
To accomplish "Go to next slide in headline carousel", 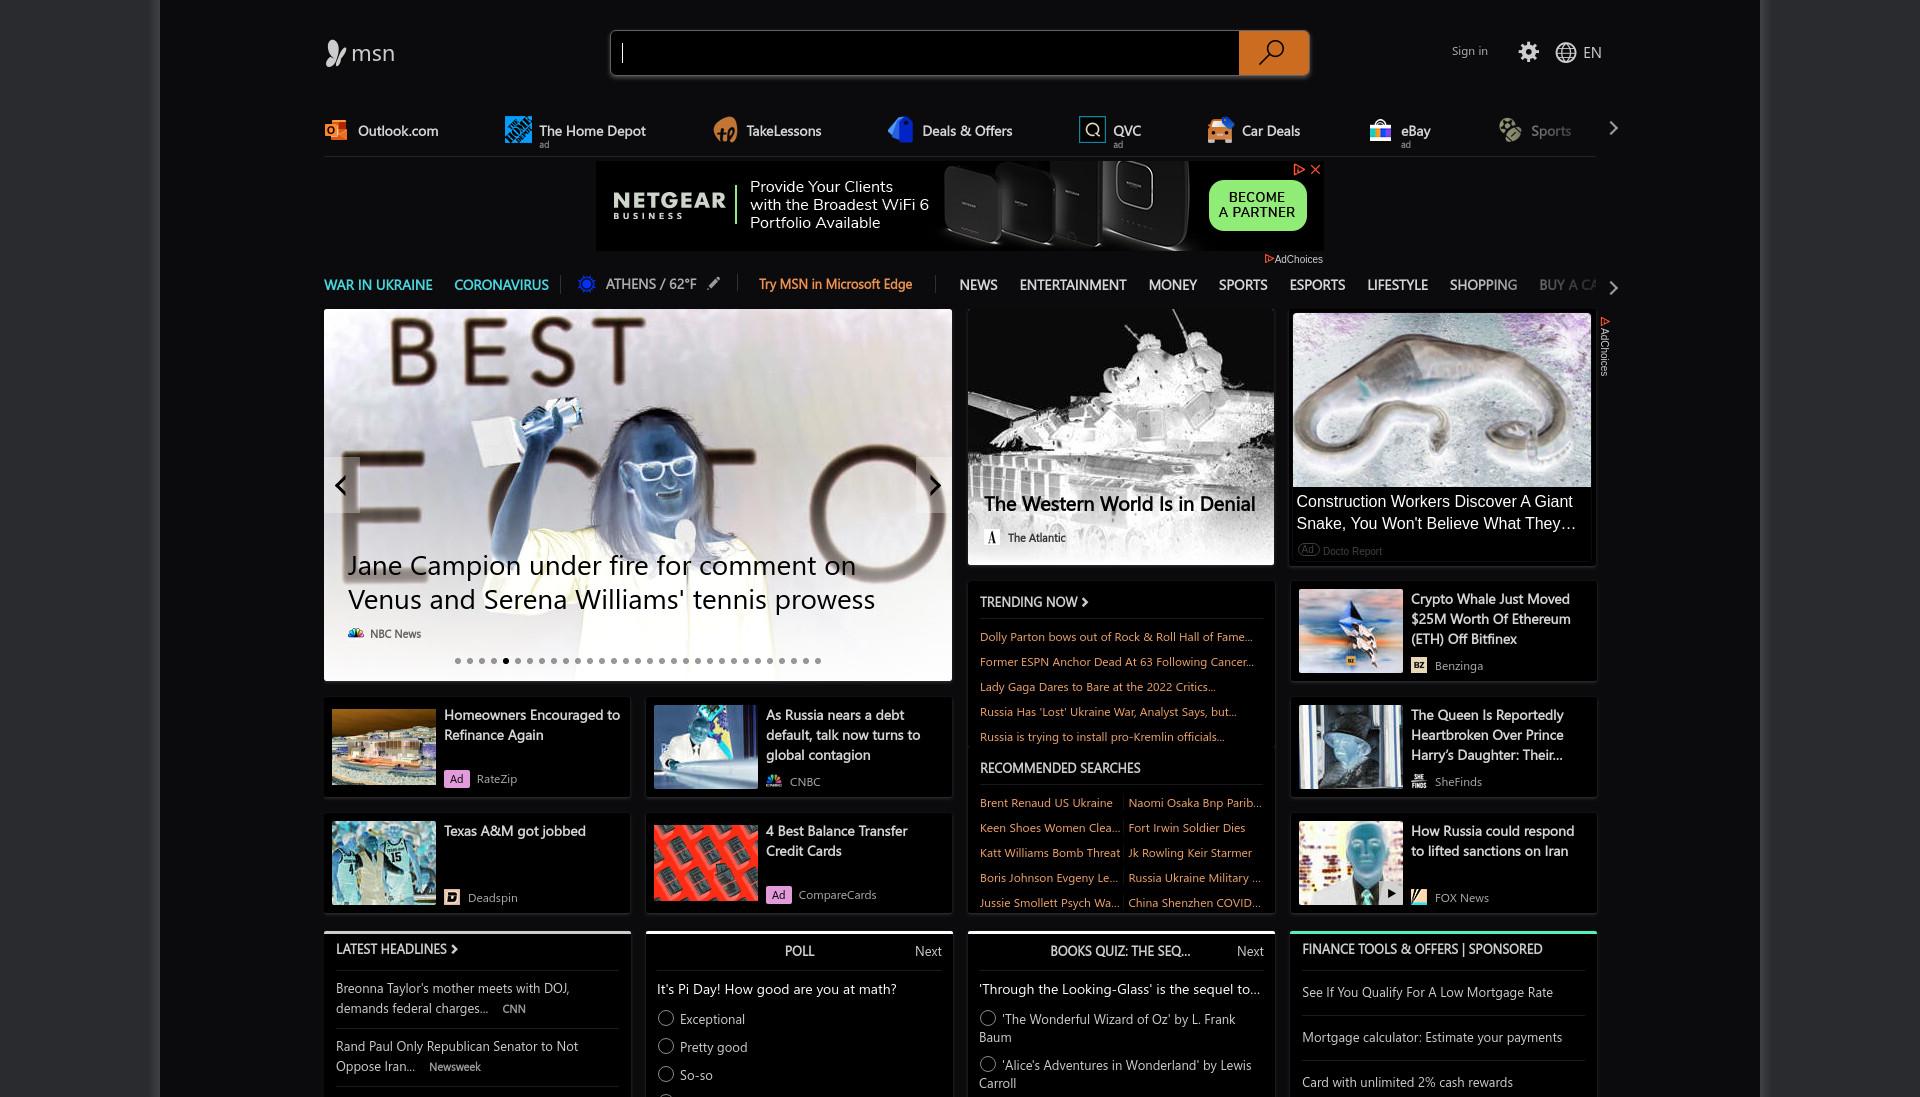I will click(x=934, y=485).
